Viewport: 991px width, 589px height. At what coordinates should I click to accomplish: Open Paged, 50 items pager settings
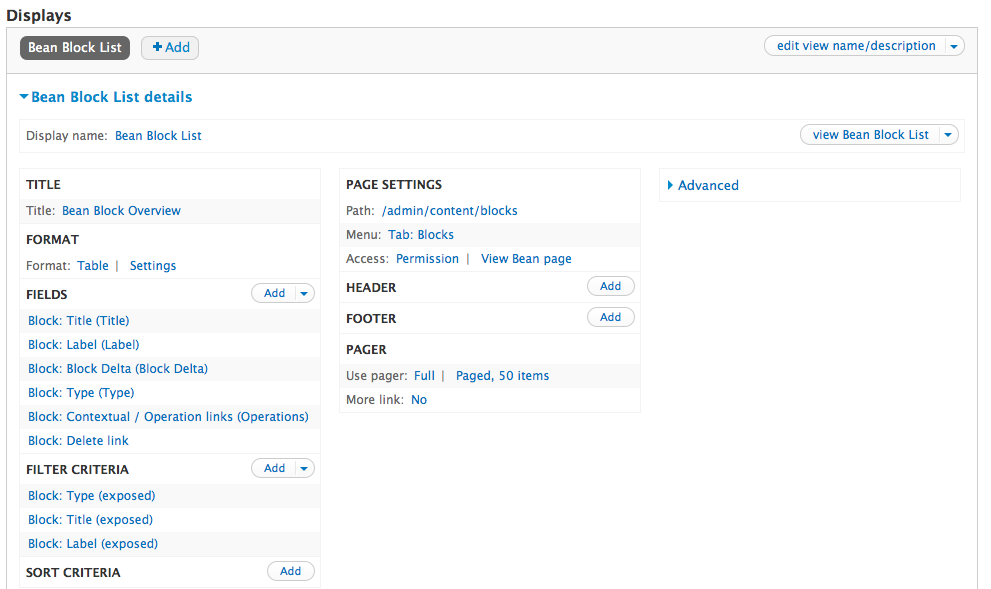[x=502, y=375]
